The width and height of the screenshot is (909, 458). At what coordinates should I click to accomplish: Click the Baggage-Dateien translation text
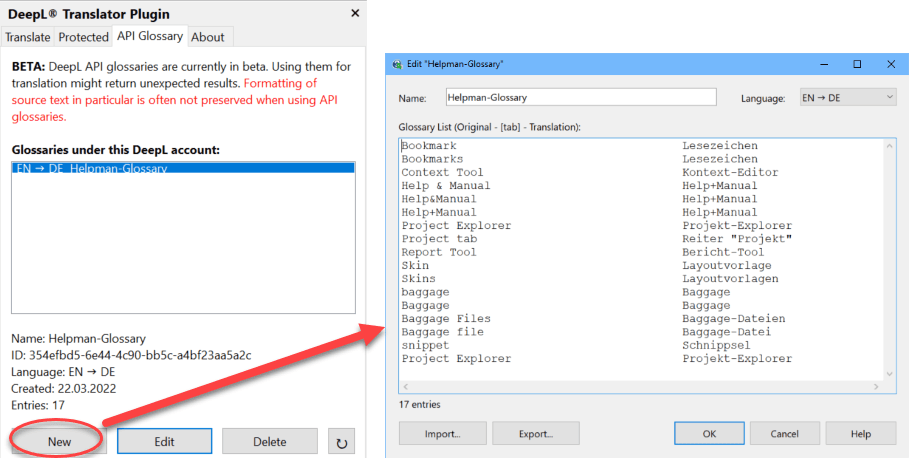click(734, 319)
